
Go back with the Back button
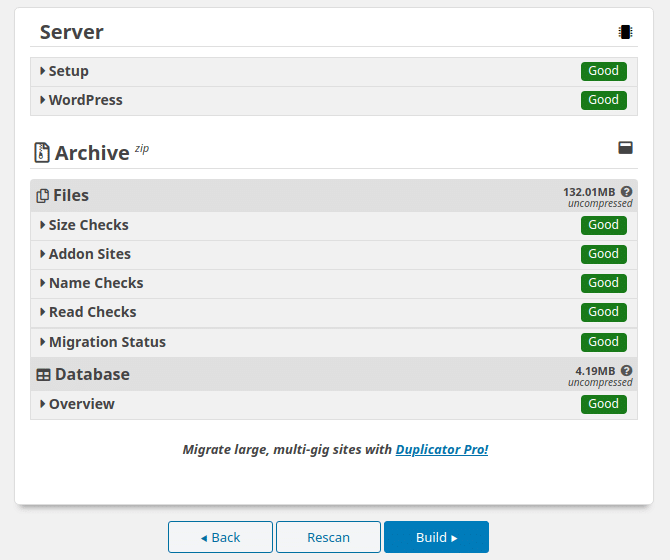[220, 537]
